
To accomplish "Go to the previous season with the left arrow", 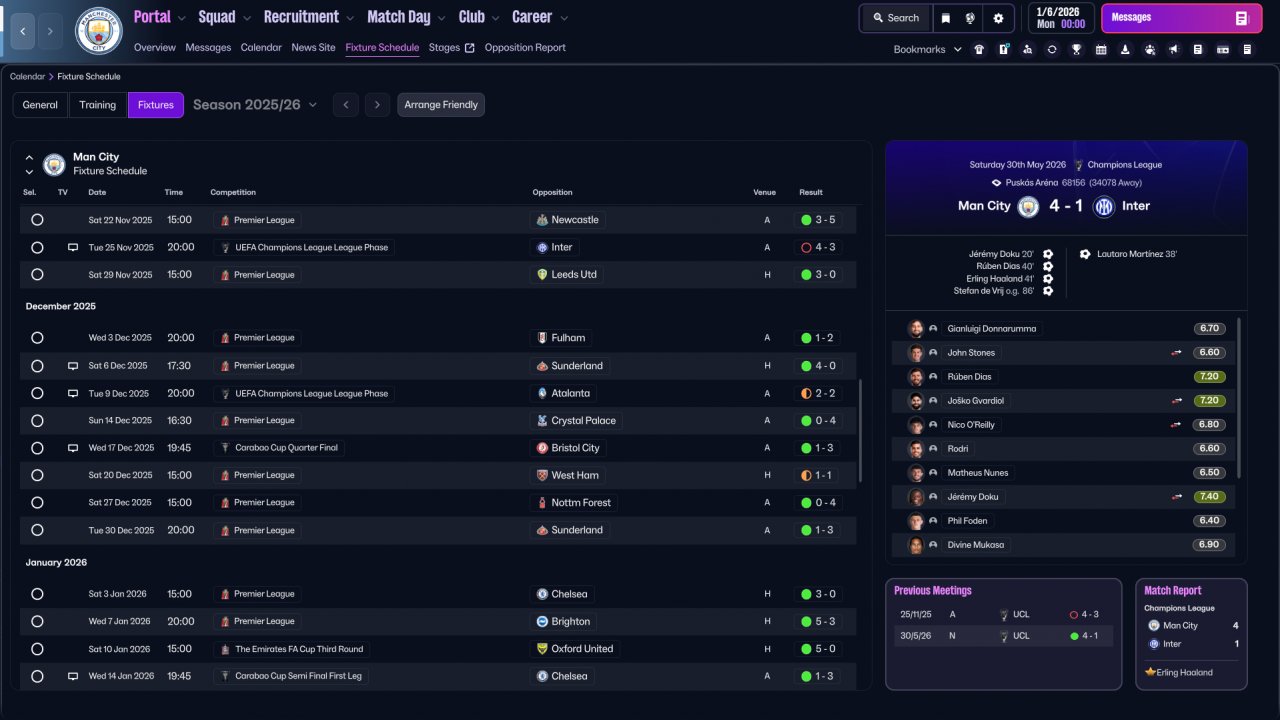I will (346, 105).
